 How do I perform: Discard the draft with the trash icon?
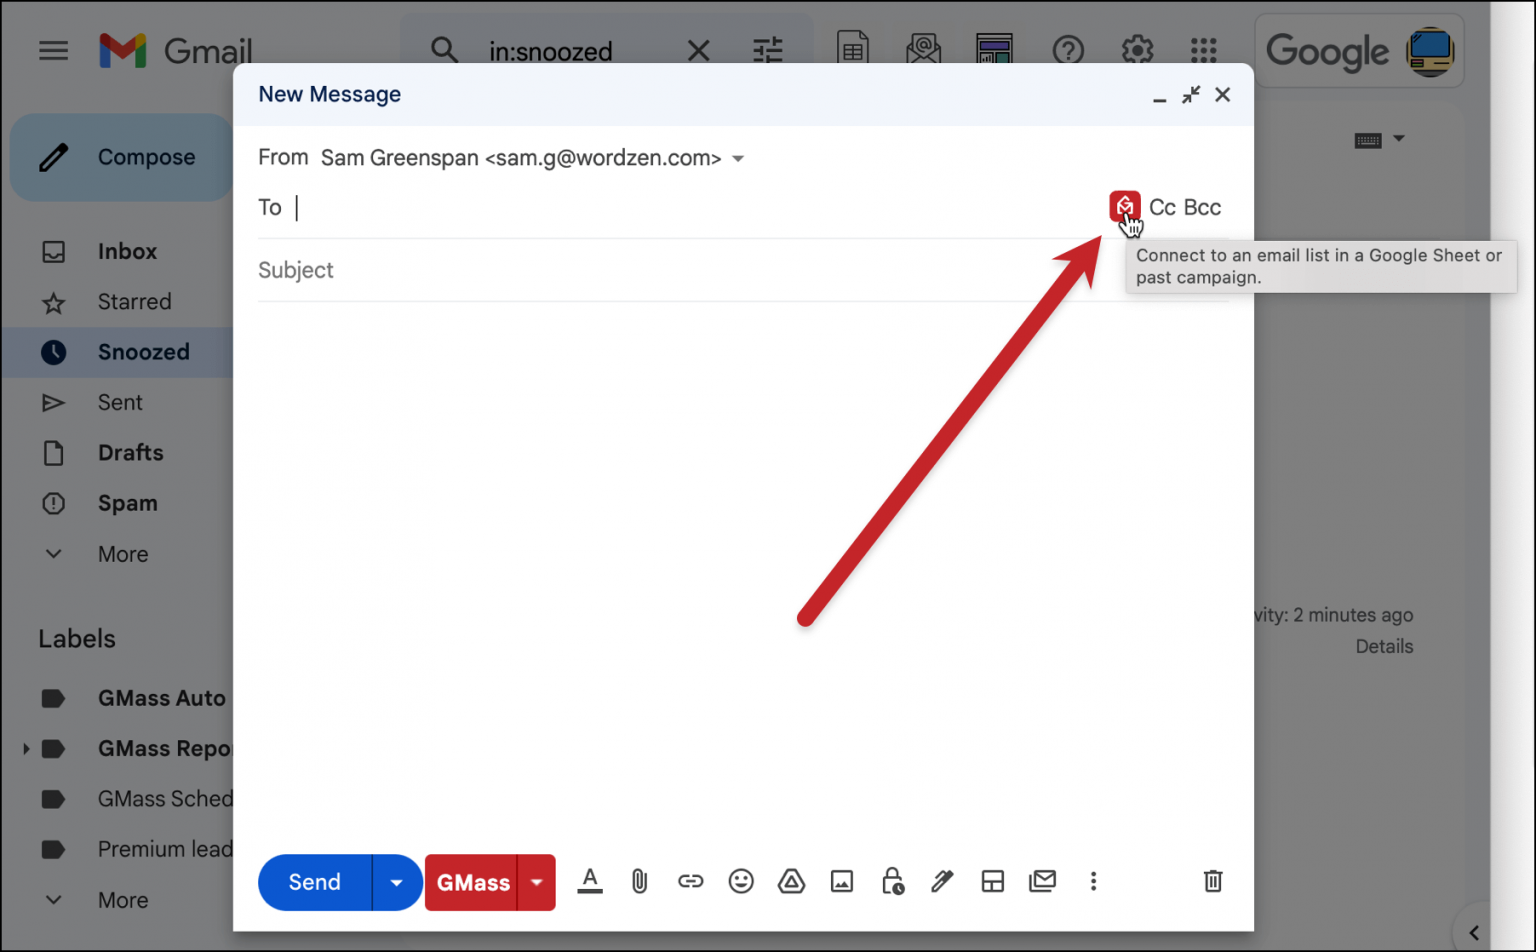point(1213,882)
